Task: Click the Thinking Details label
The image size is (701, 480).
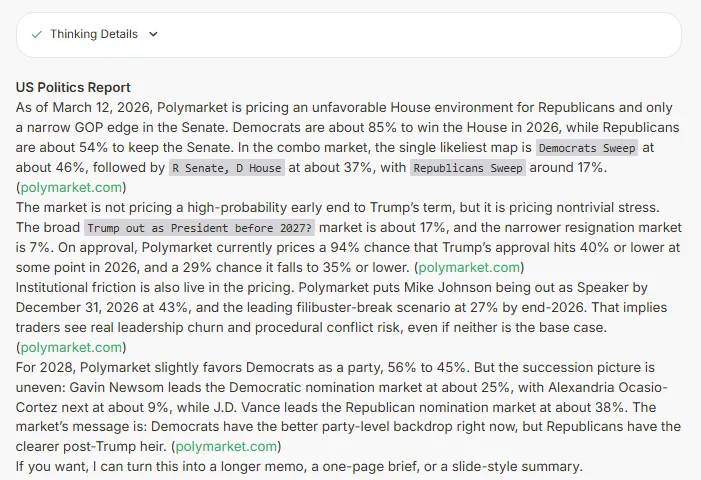Action: [x=94, y=34]
